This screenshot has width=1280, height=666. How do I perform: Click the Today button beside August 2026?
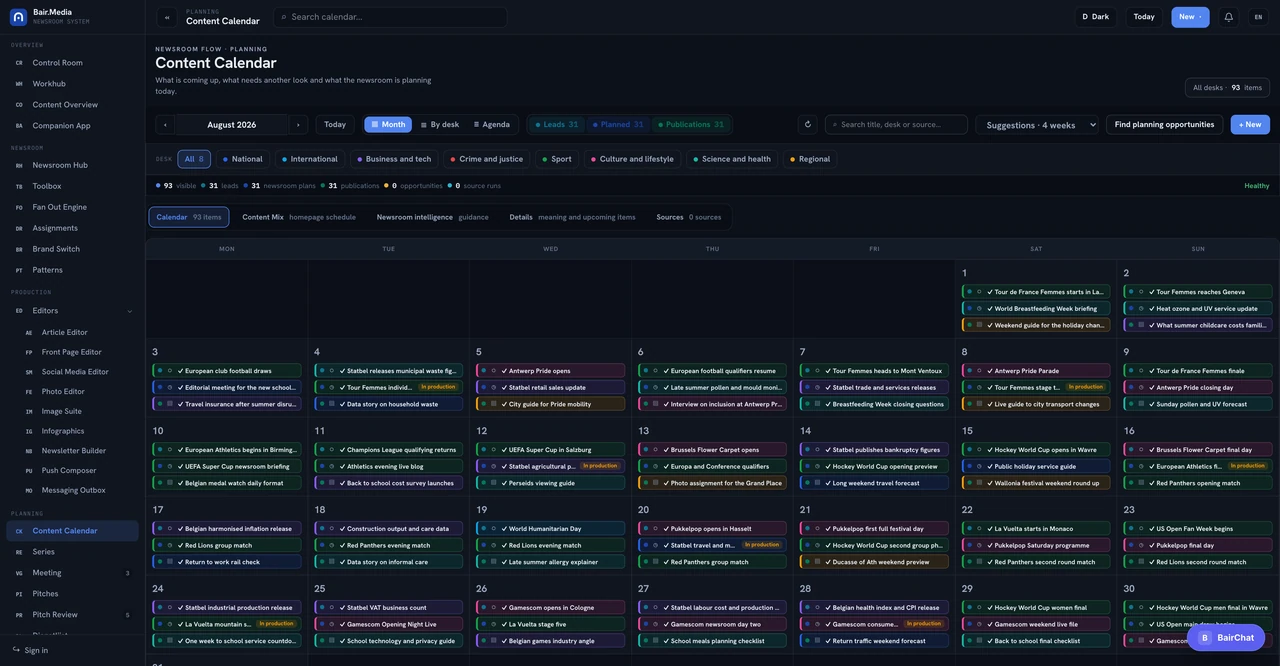click(335, 125)
